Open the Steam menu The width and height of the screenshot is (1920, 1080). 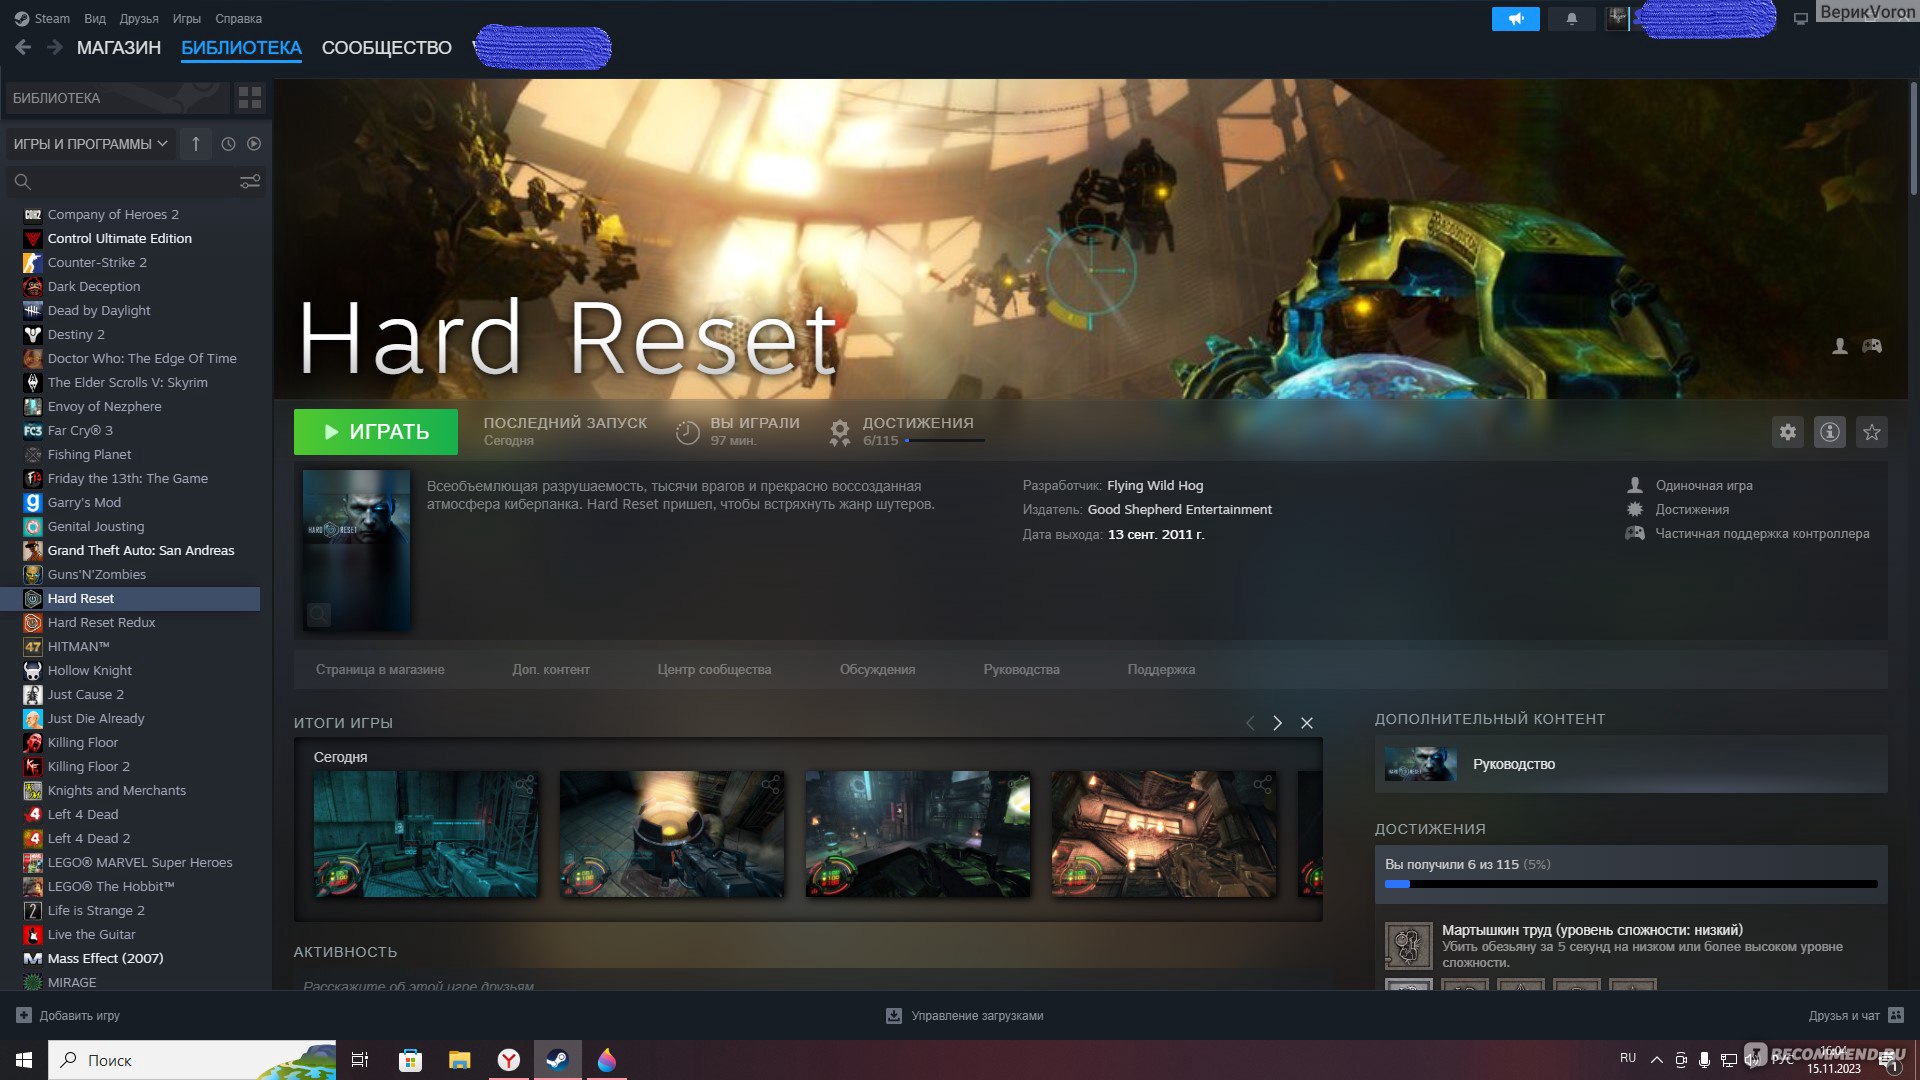[x=42, y=18]
